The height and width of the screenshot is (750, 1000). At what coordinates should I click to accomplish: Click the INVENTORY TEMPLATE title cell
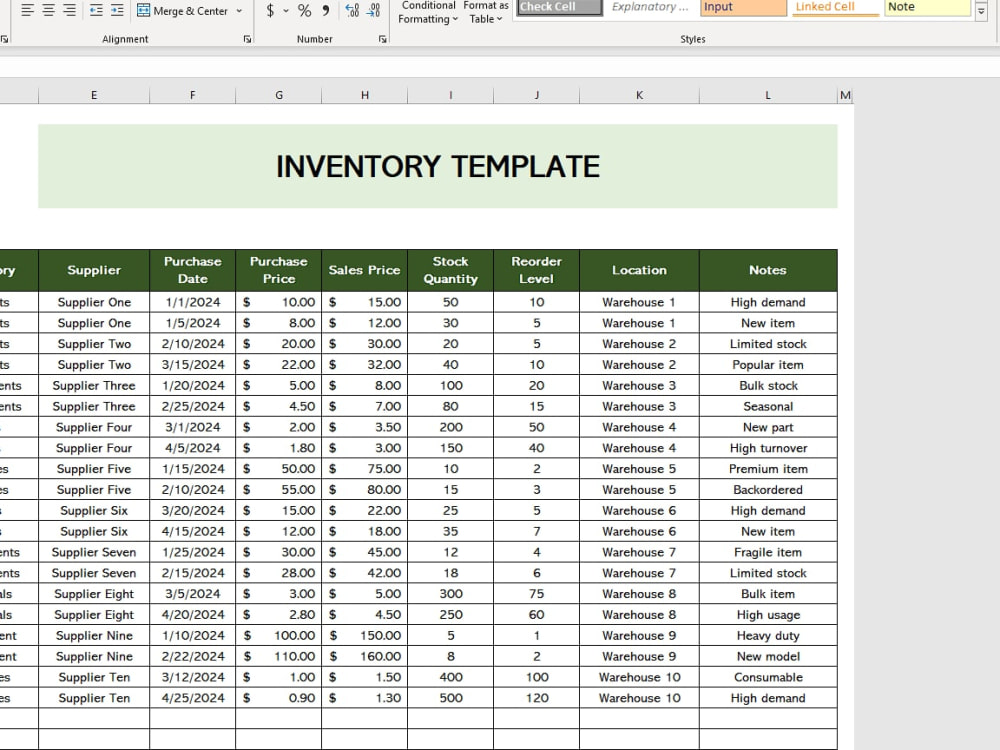click(x=438, y=166)
